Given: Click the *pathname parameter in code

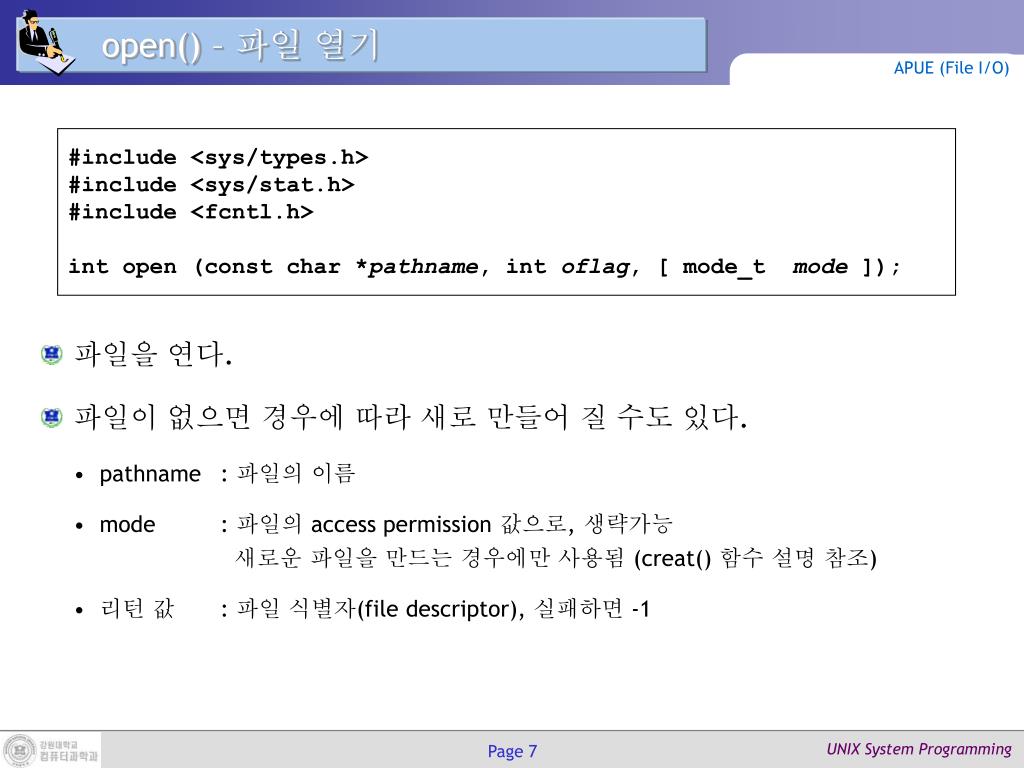Looking at the screenshot, I should click(417, 267).
